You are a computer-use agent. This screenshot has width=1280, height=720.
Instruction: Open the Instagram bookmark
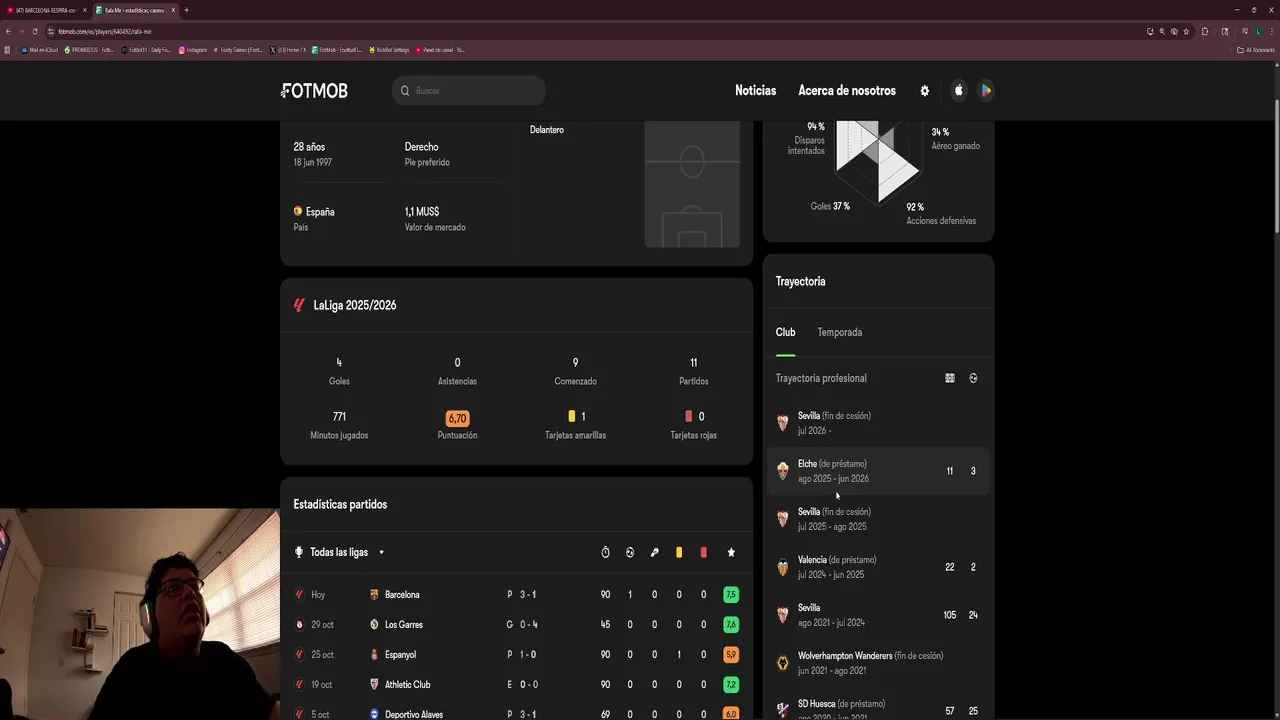point(193,49)
